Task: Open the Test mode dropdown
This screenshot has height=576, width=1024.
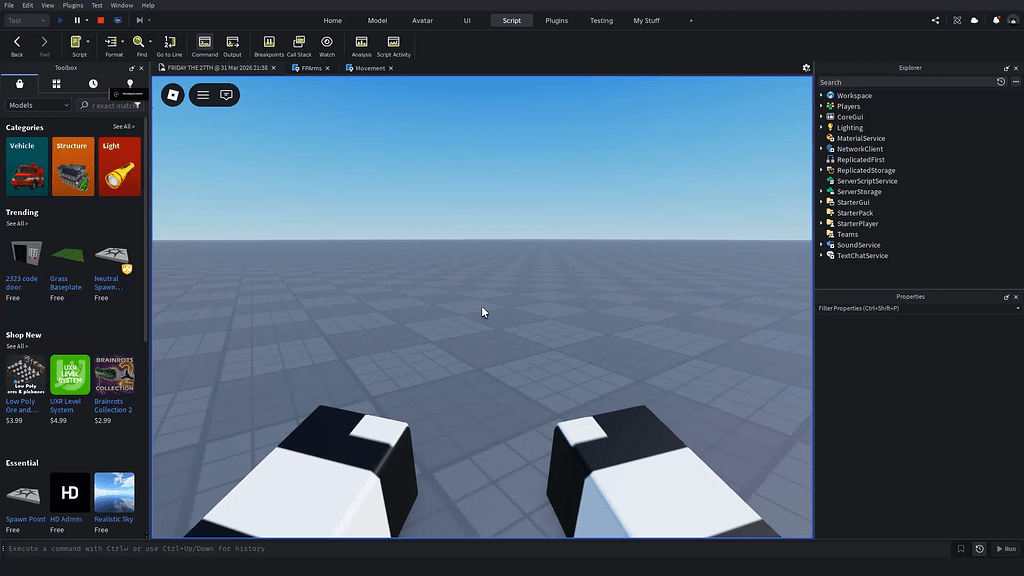Action: 27,20
